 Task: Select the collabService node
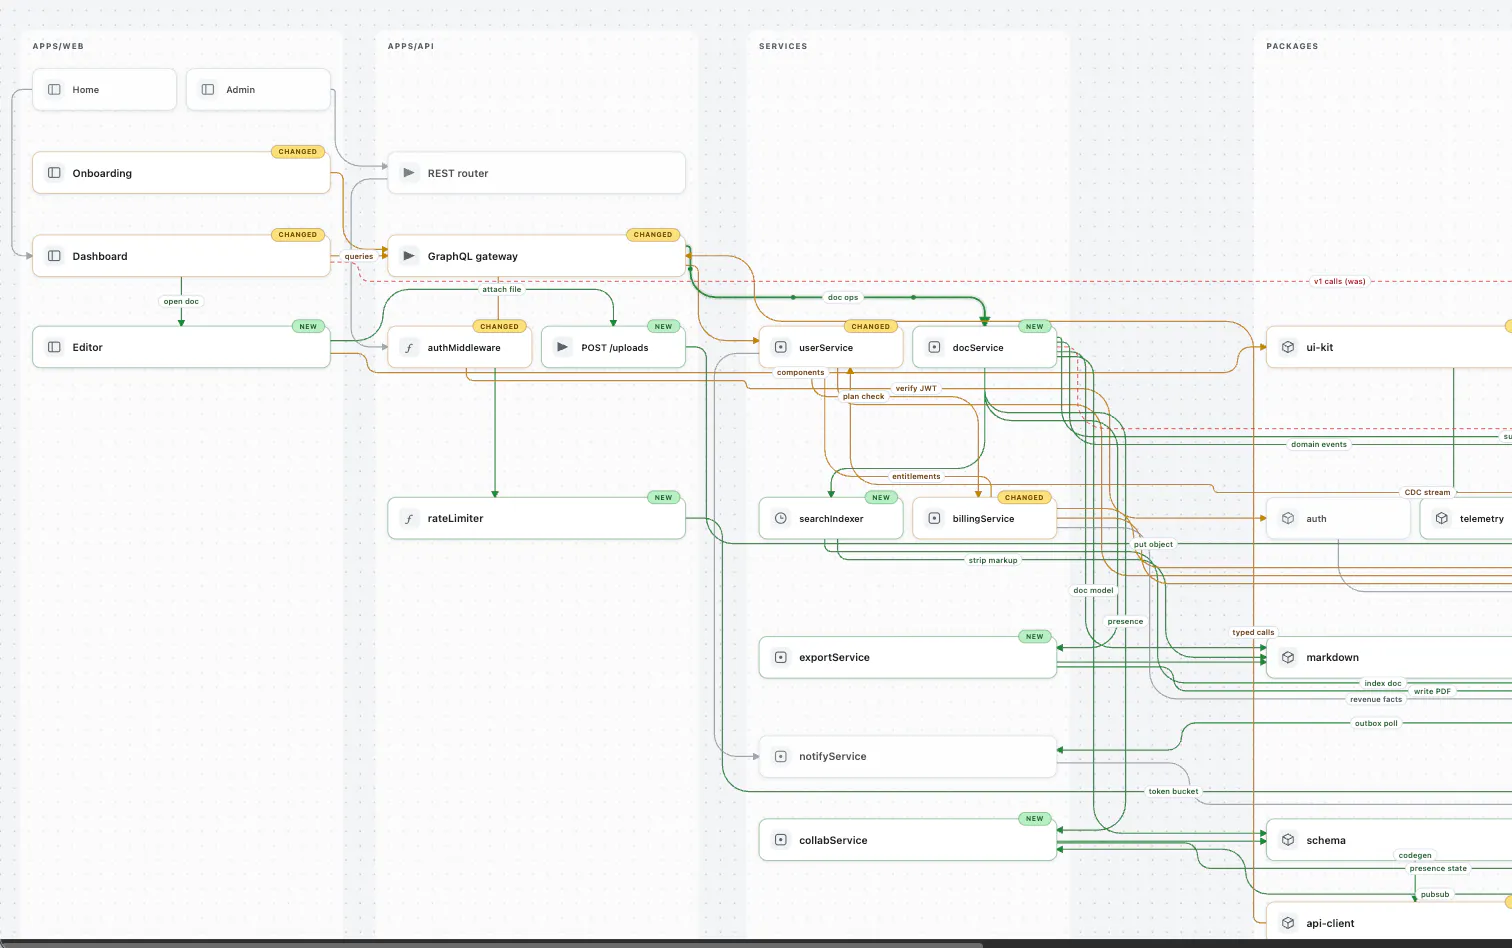click(x=908, y=841)
